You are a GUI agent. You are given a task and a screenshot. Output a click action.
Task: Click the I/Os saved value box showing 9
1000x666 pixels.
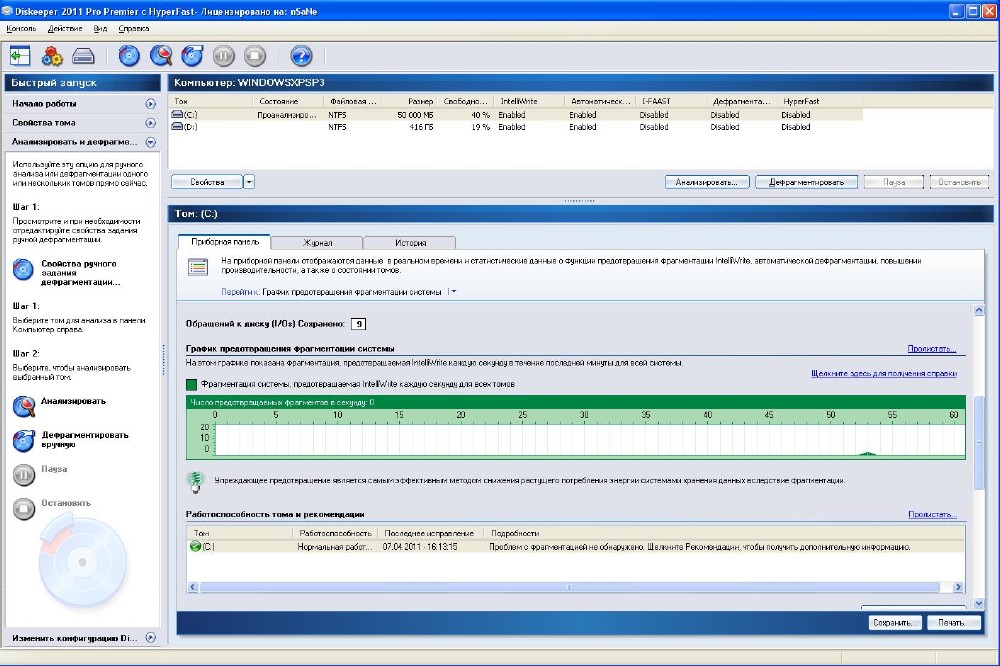coord(358,324)
